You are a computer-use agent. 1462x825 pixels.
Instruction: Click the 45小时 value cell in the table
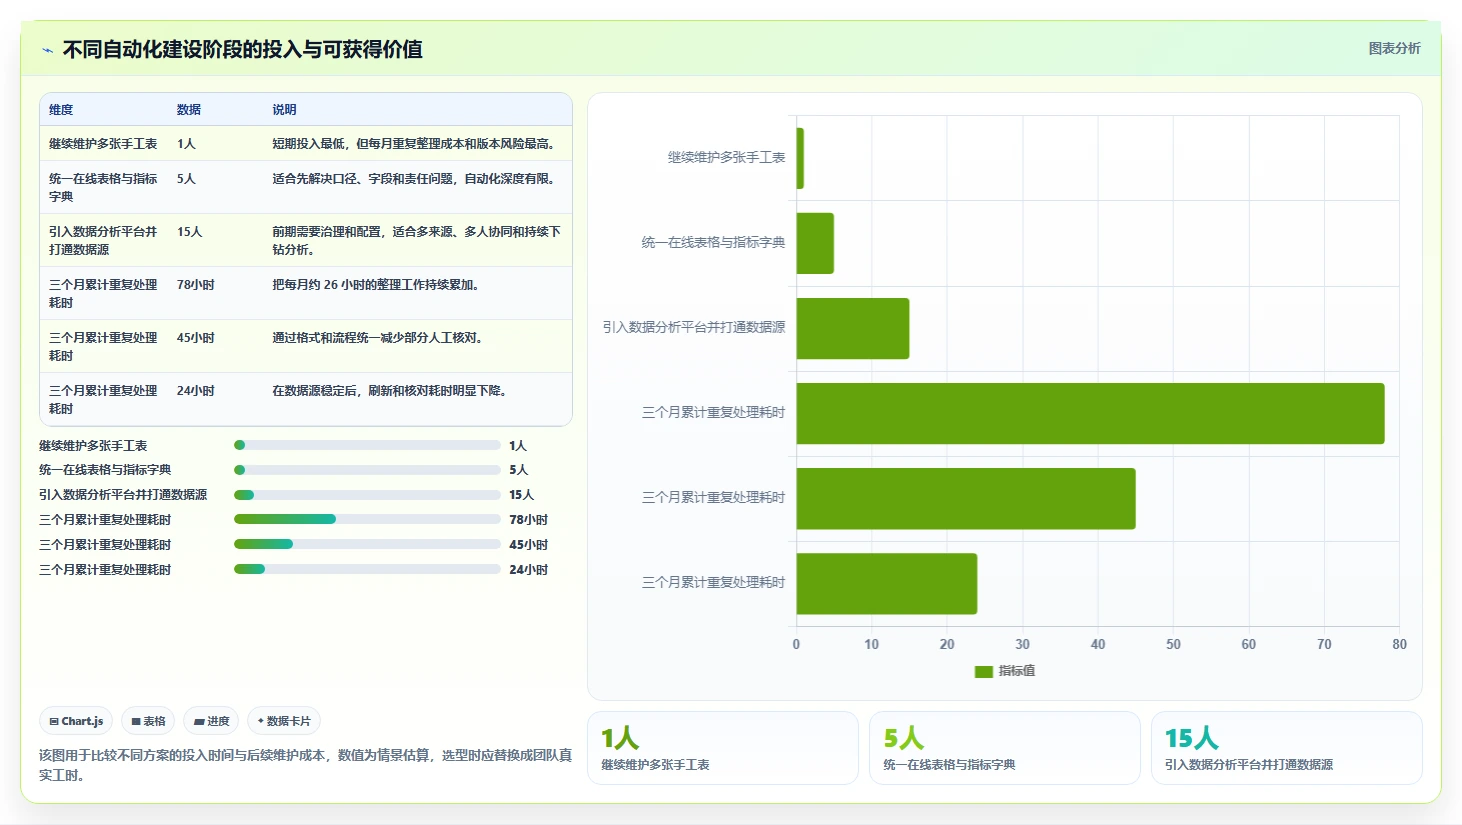[196, 338]
